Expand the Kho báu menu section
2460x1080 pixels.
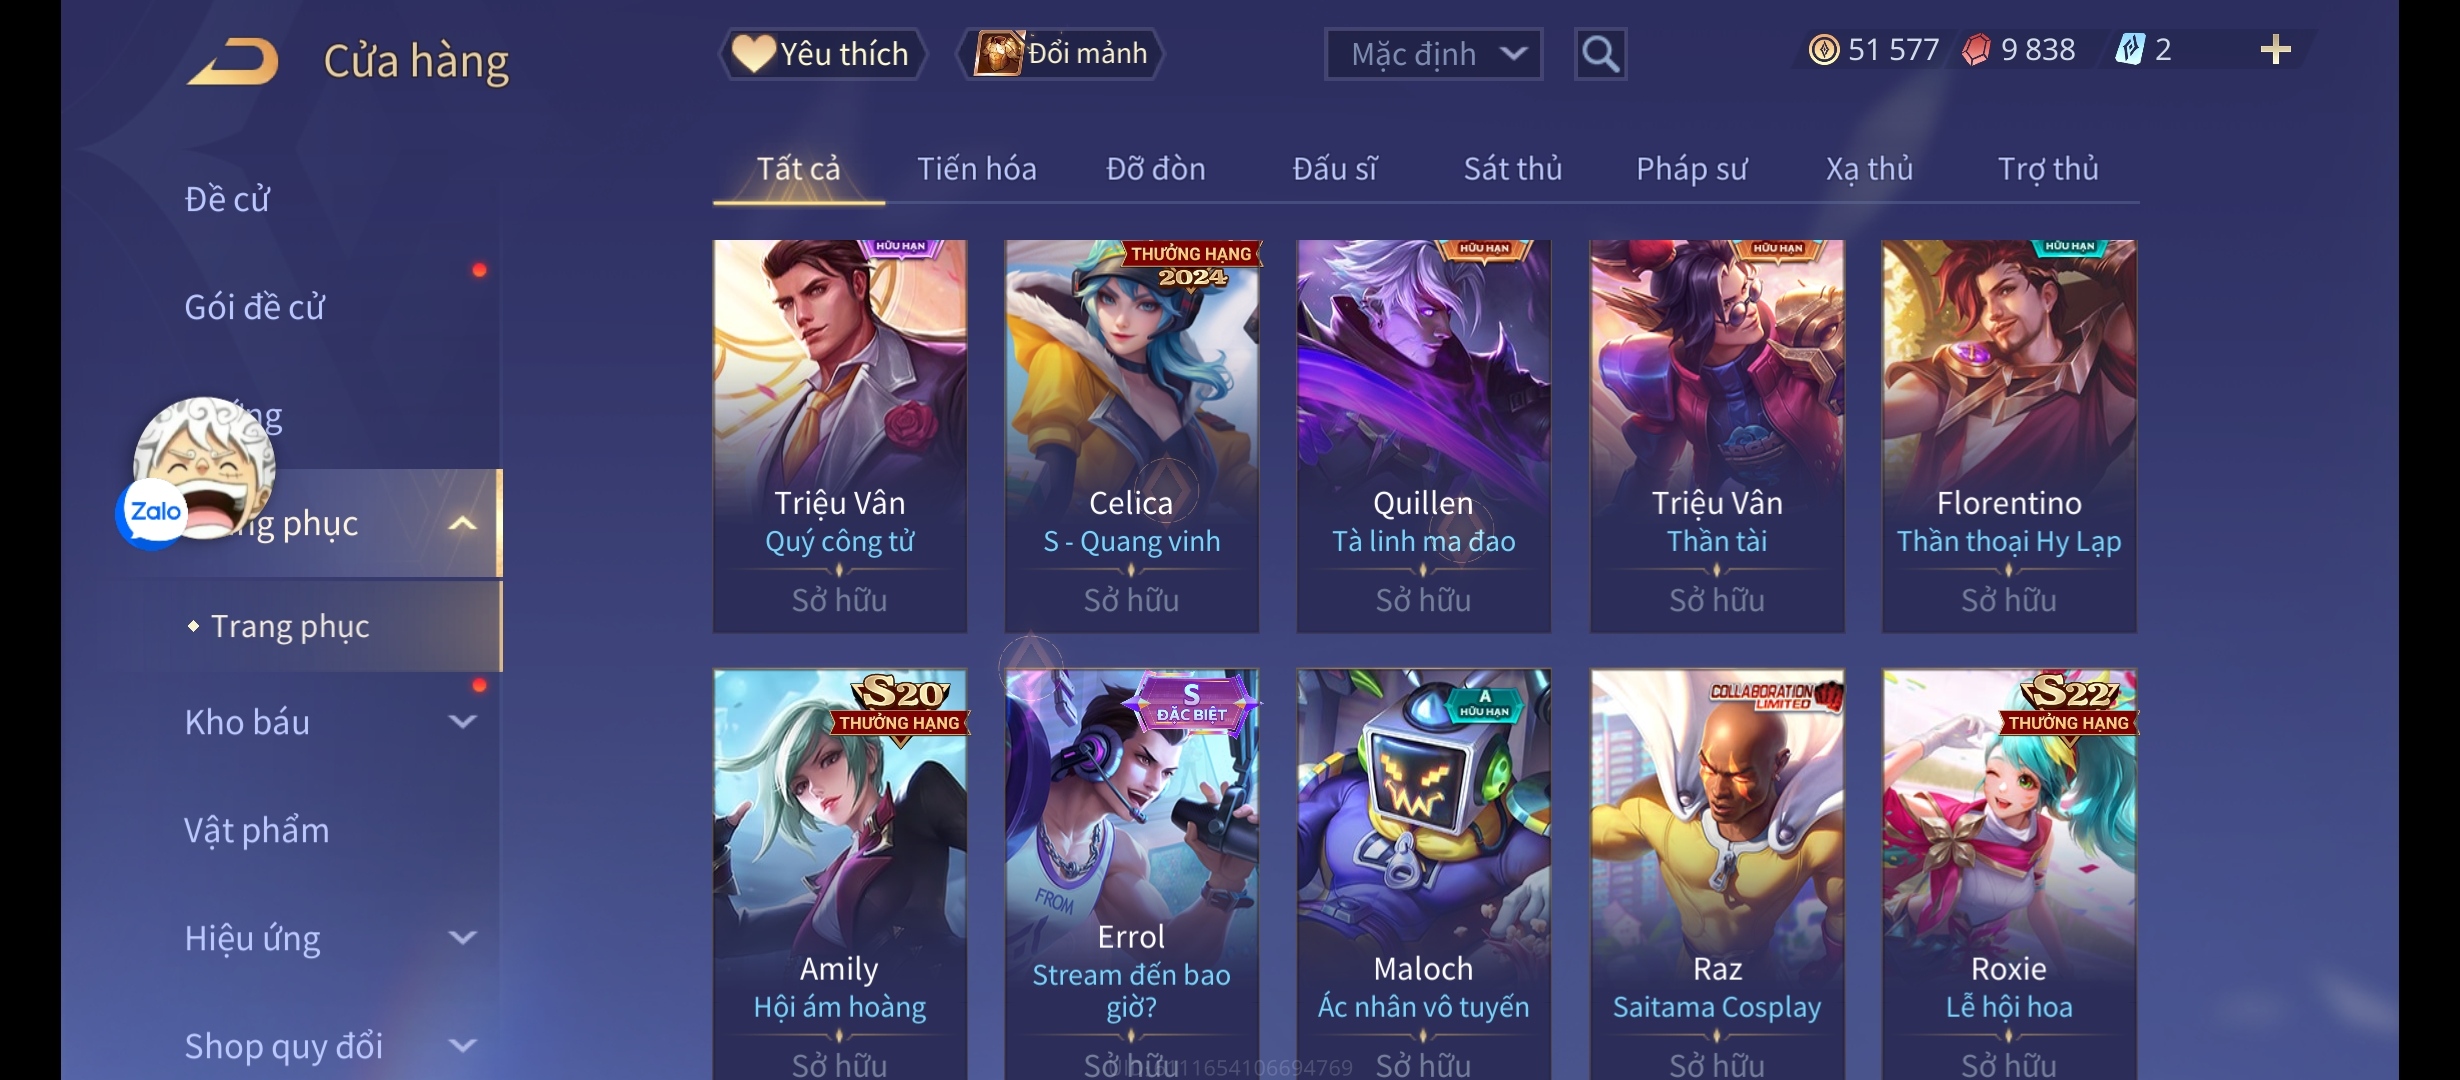point(330,722)
